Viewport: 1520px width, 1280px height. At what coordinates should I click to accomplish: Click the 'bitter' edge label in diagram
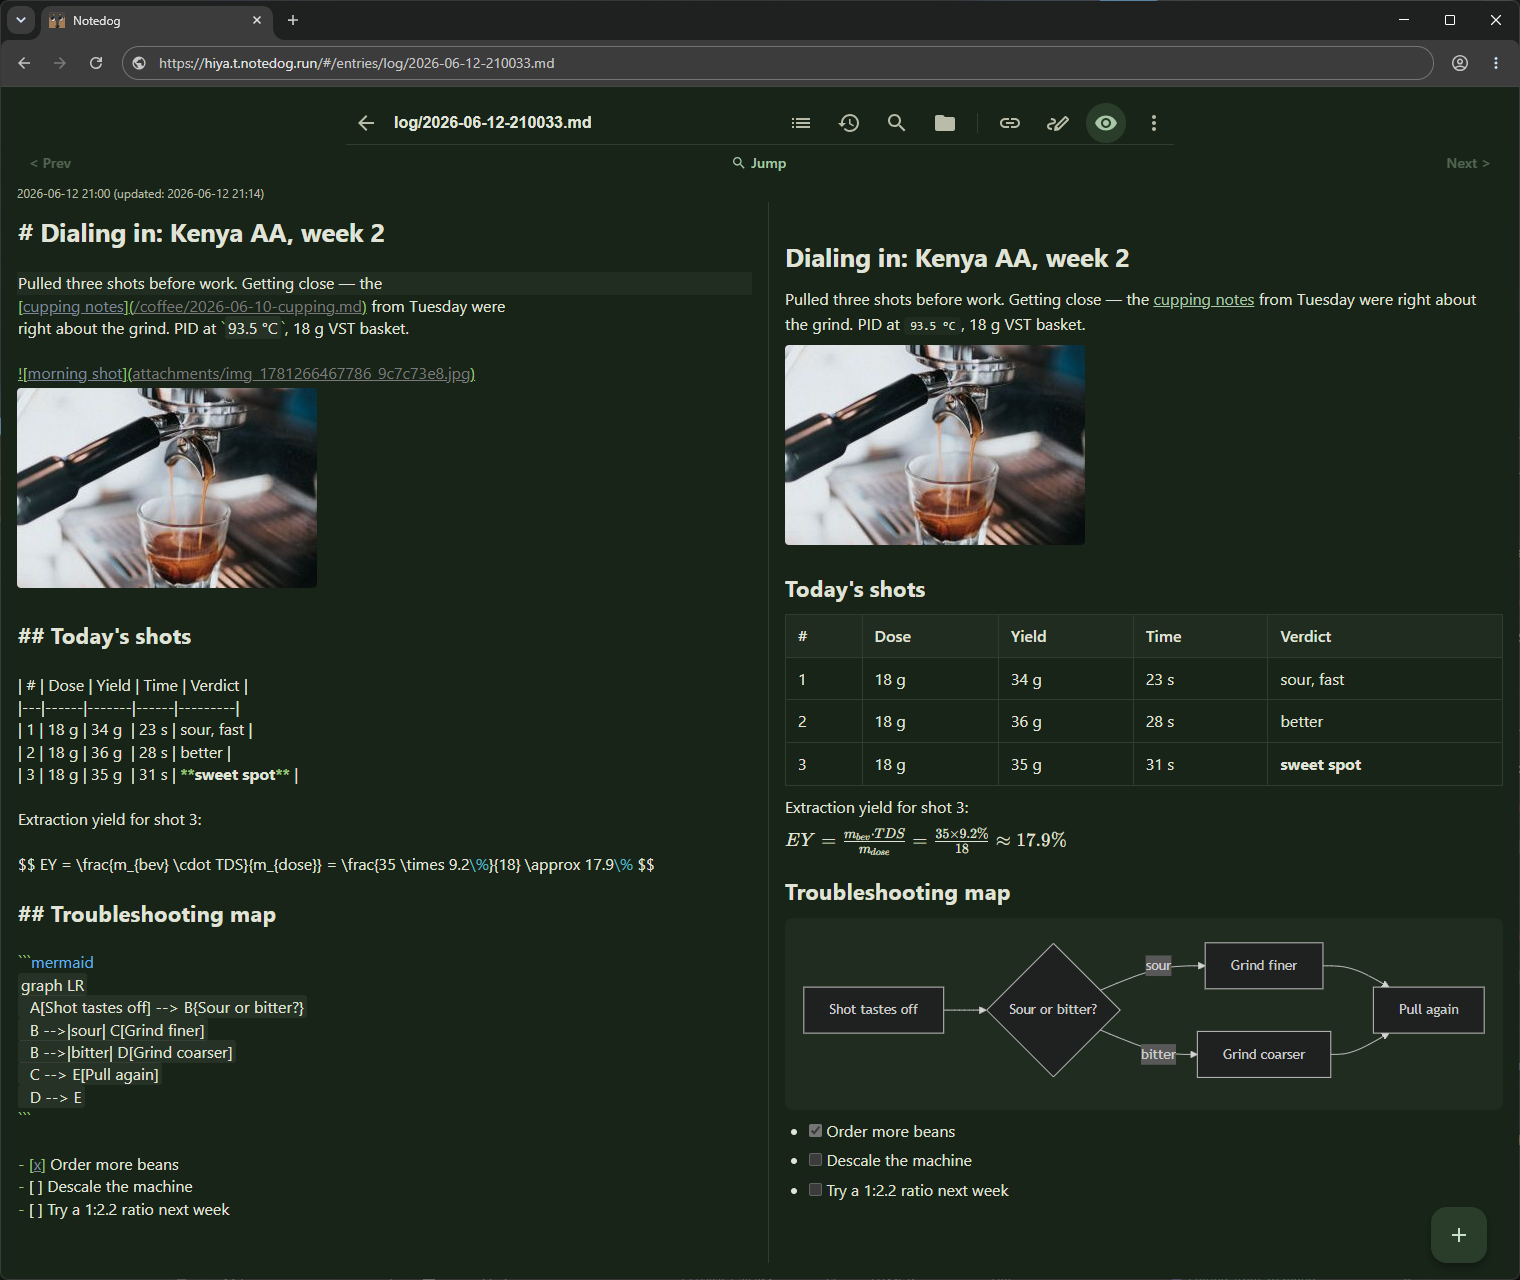tap(1158, 1054)
